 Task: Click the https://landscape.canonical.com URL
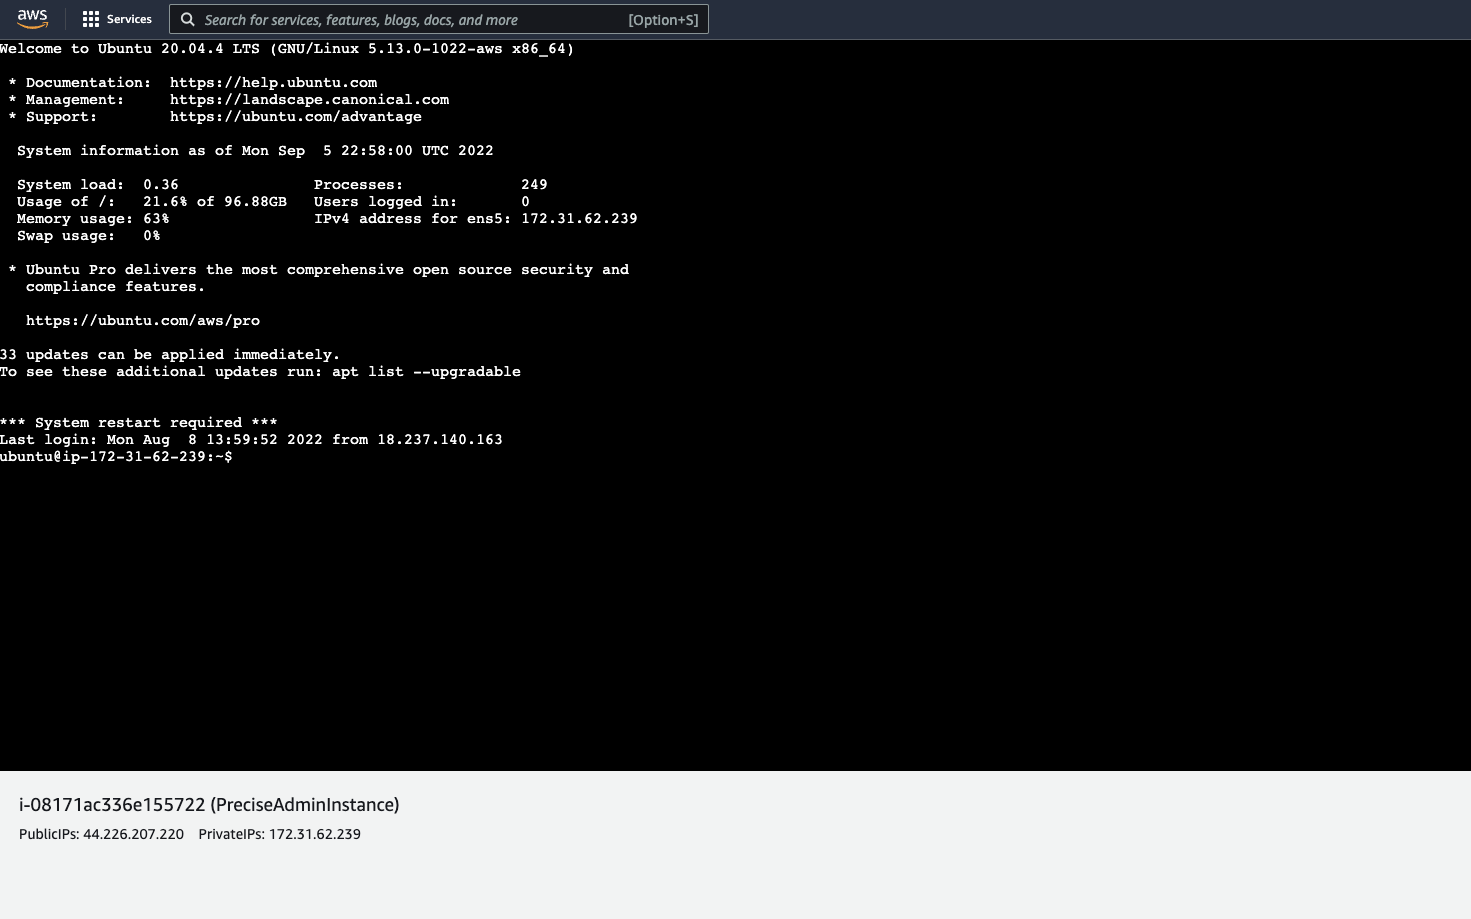pyautogui.click(x=309, y=100)
